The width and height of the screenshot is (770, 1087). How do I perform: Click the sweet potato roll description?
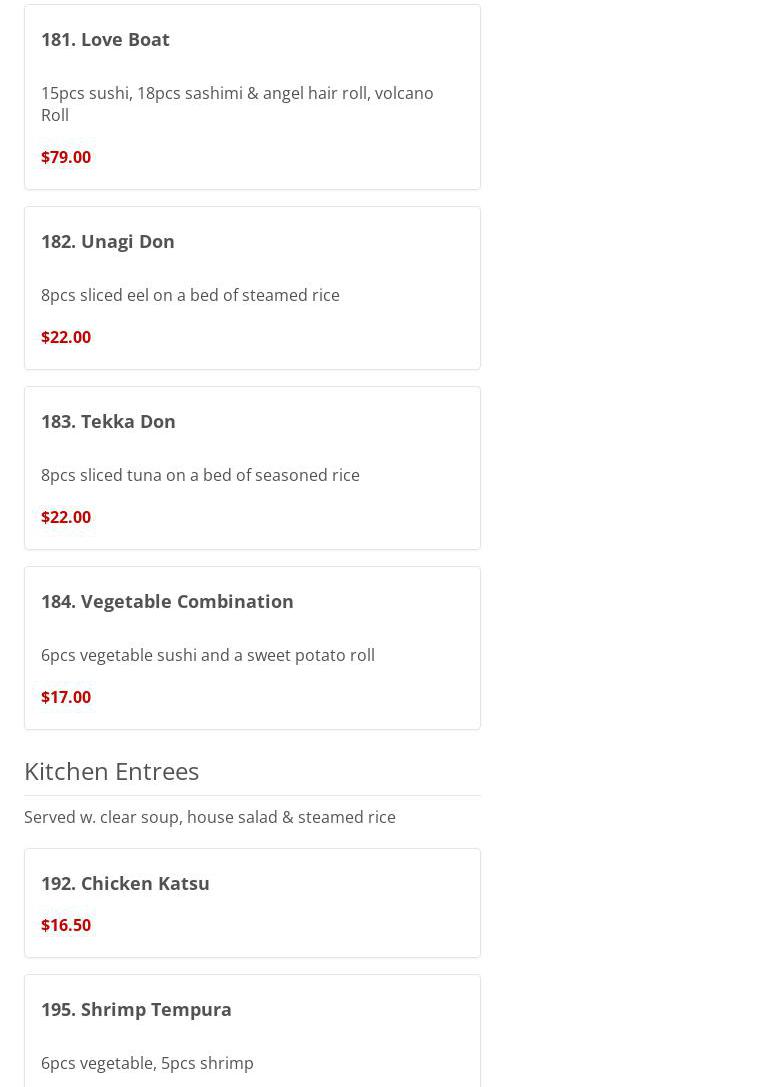pos(208,655)
